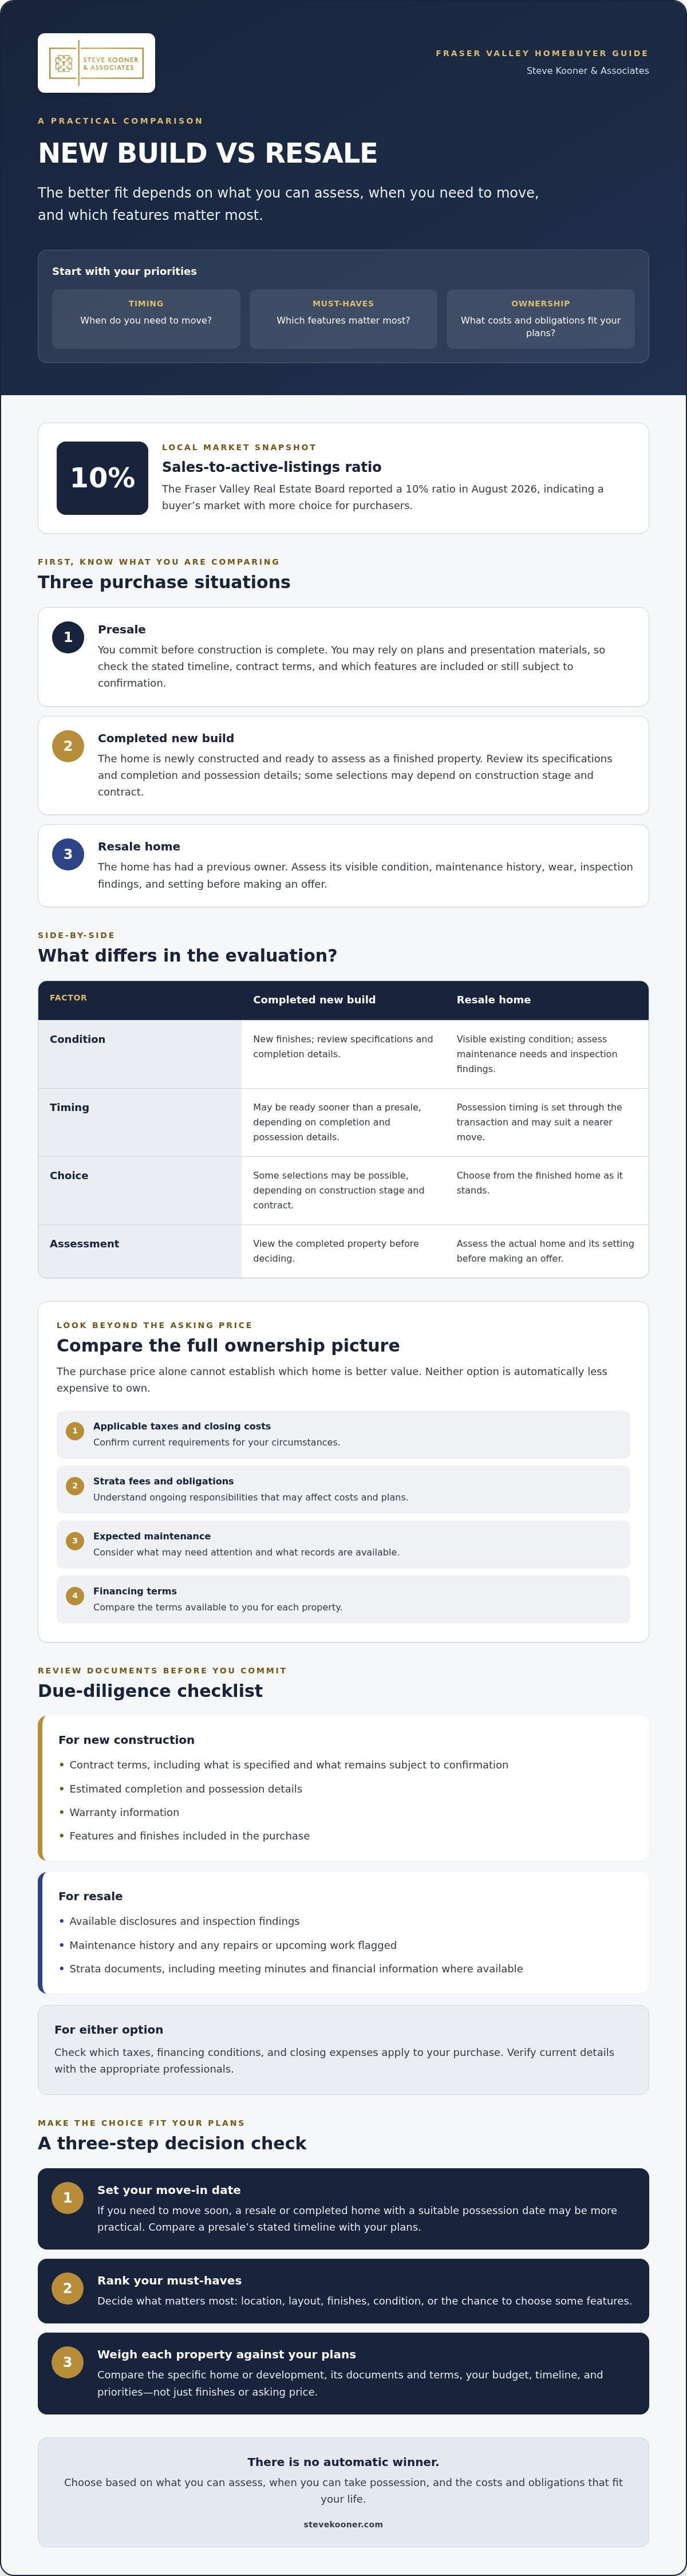This screenshot has width=687, height=2576.
Task: Visit the stevekooner.com link
Action: click(343, 2524)
